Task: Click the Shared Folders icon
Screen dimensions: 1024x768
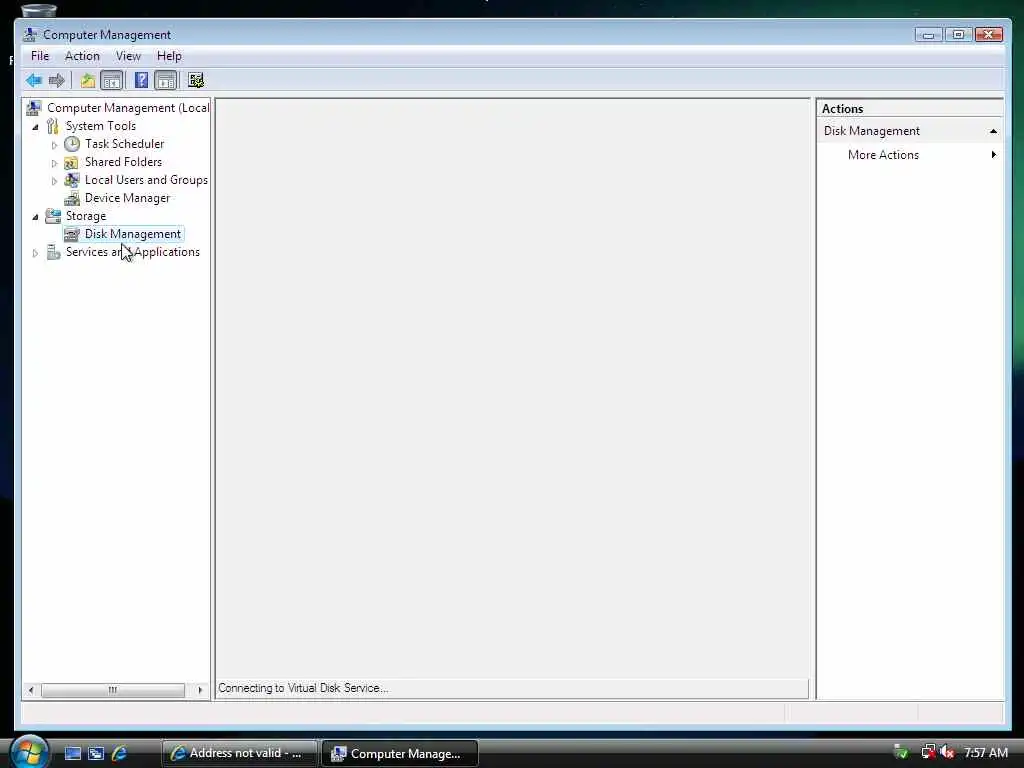Action: tap(72, 162)
